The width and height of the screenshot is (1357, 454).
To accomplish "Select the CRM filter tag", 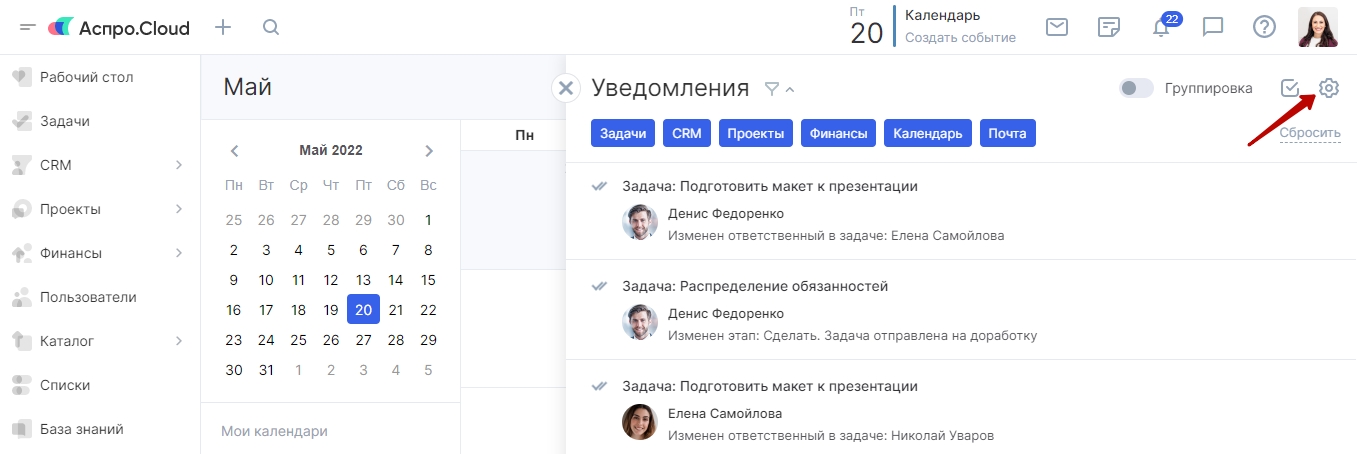I will point(687,133).
